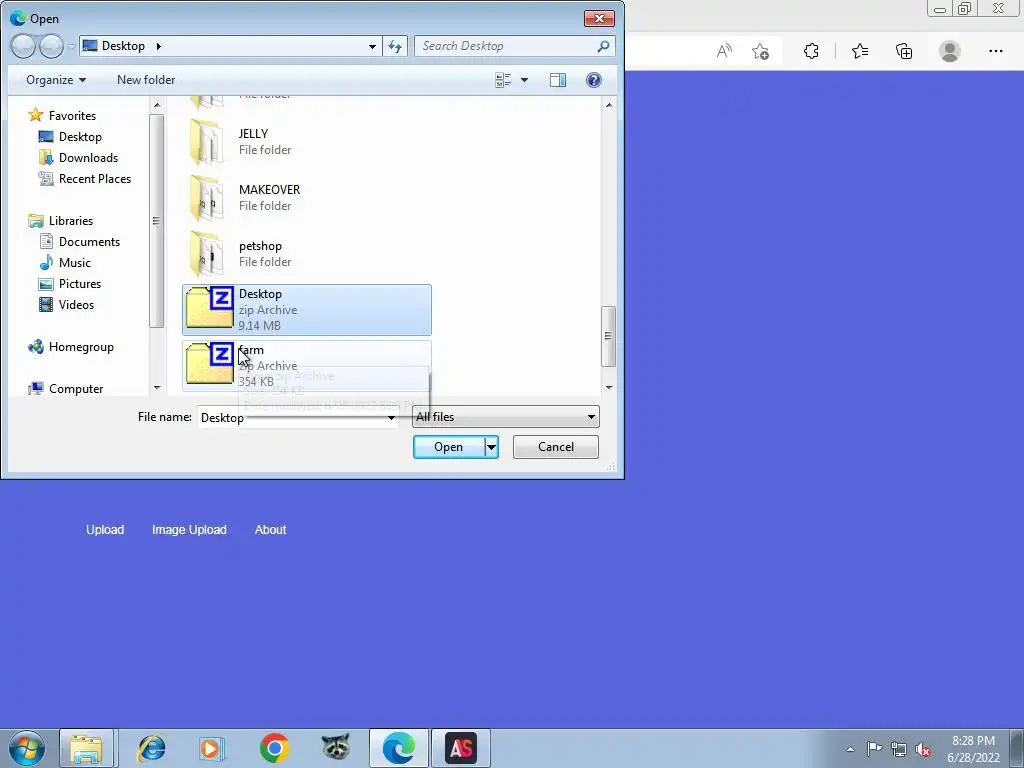1024x768 pixels.
Task: Select Recent Places in the navigation pane
Action: [x=85, y=178]
